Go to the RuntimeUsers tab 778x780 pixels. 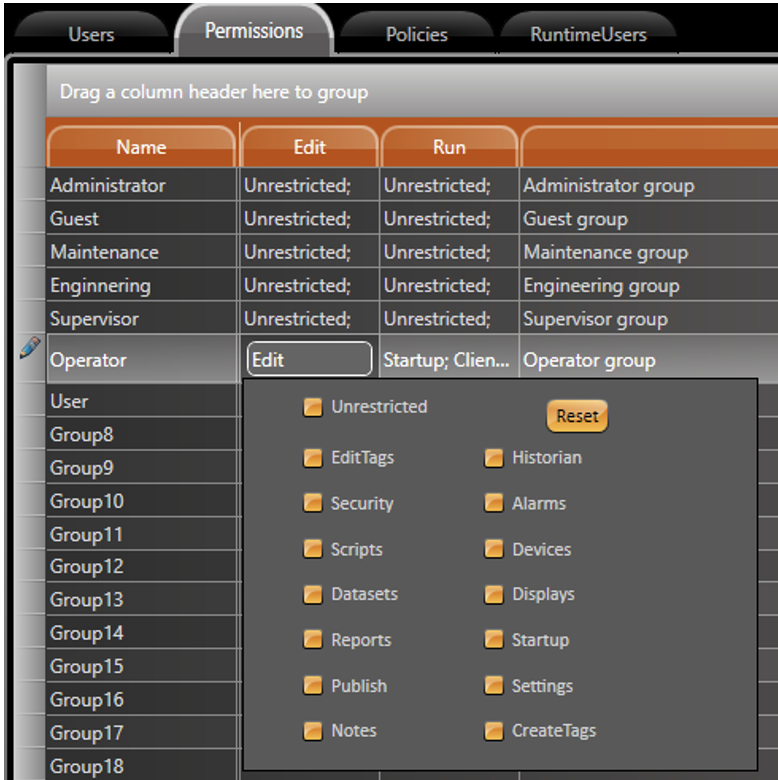(x=588, y=35)
